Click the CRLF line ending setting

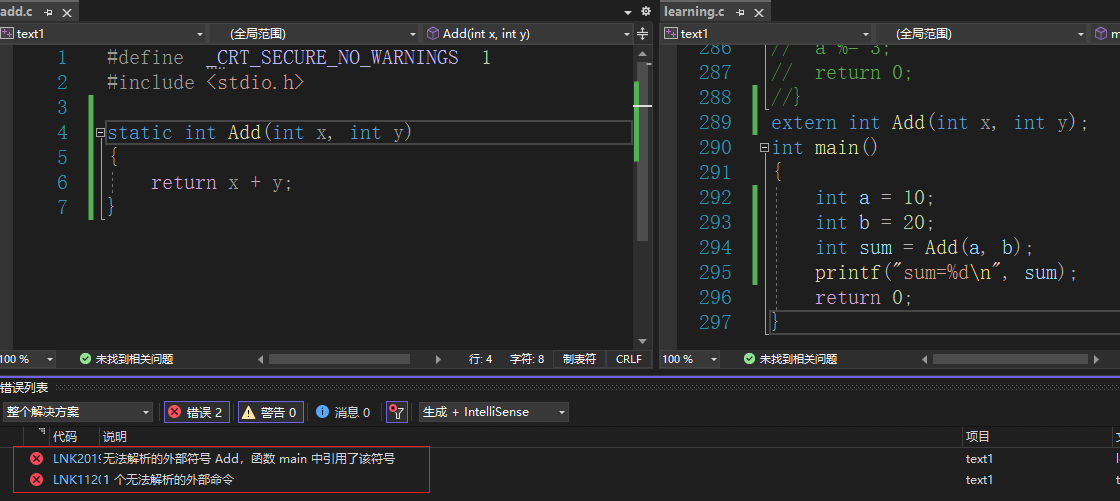click(629, 359)
